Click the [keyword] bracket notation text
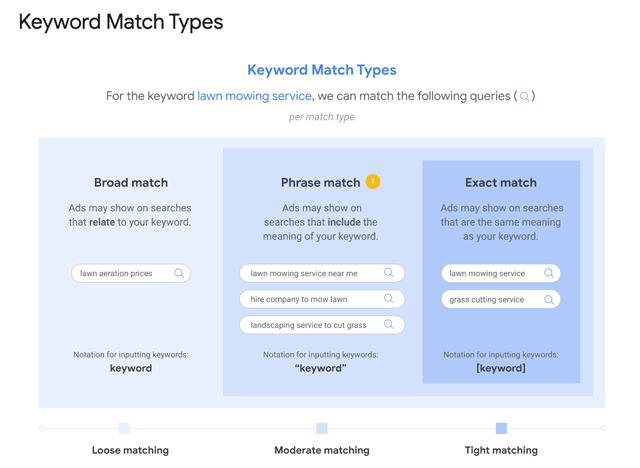Viewport: 640px width, 468px height. click(x=501, y=368)
